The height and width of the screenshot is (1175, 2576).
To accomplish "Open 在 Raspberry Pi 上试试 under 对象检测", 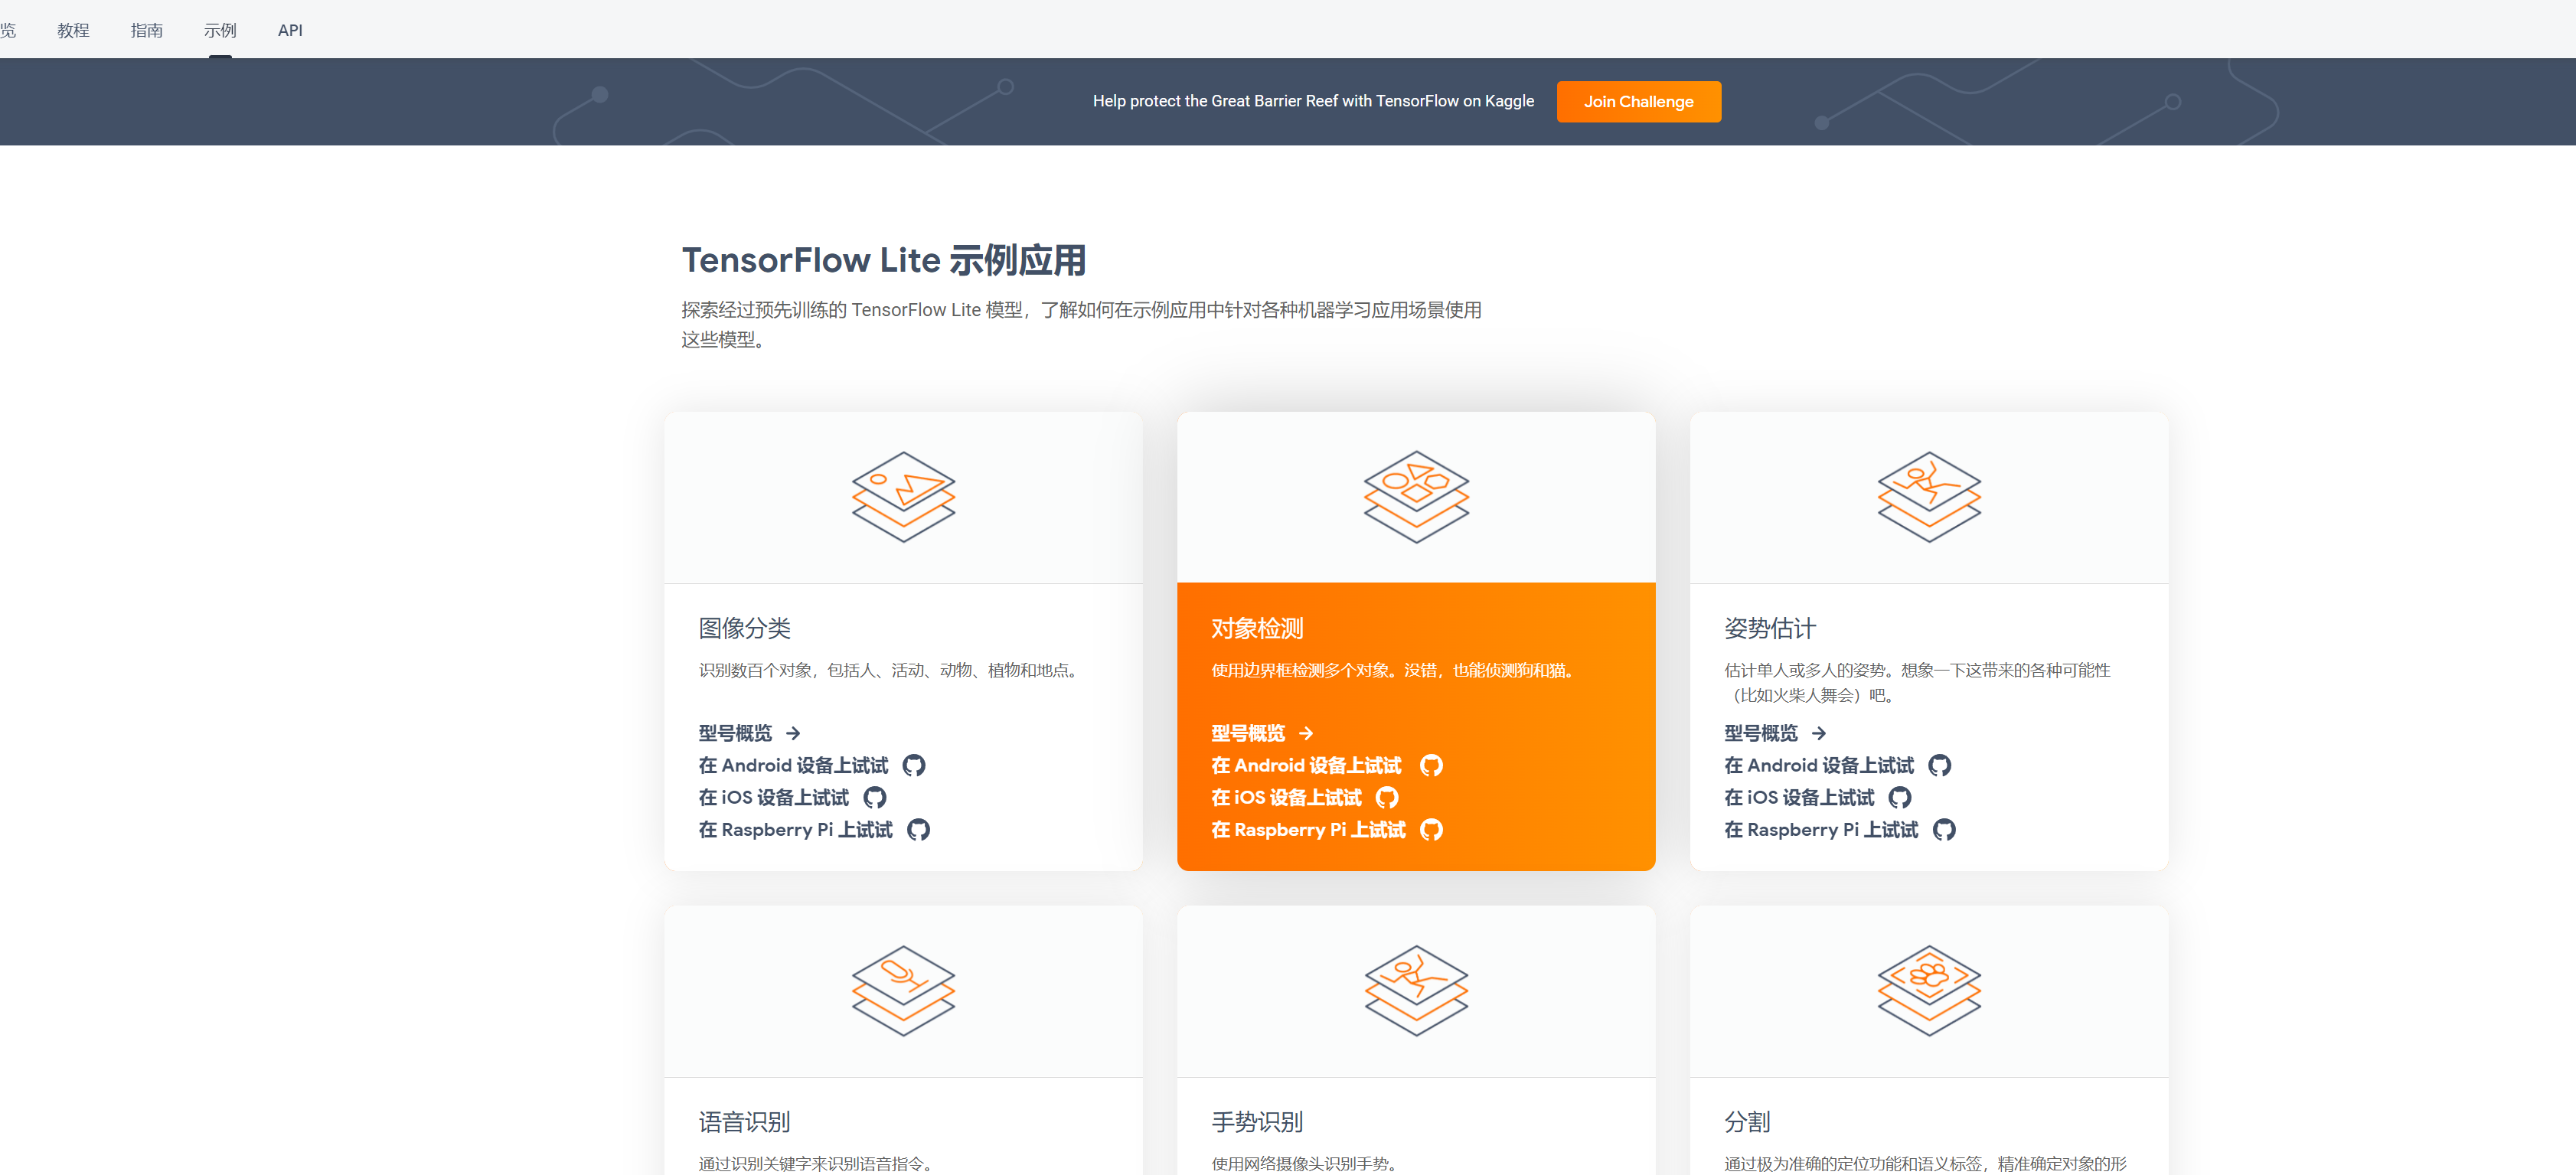I will 1308,829.
